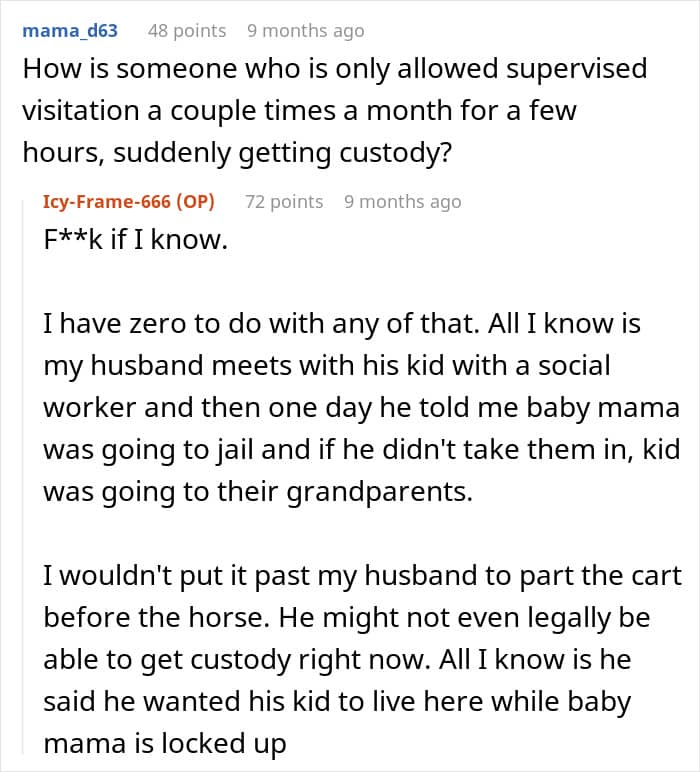Click the timestamp on Icy-Frame-666's reply
This screenshot has width=700, height=772.
[403, 201]
